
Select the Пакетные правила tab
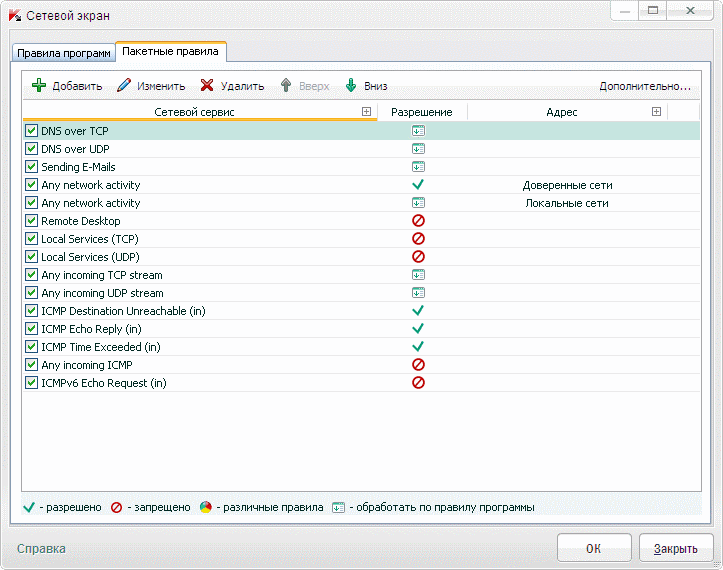(x=172, y=51)
